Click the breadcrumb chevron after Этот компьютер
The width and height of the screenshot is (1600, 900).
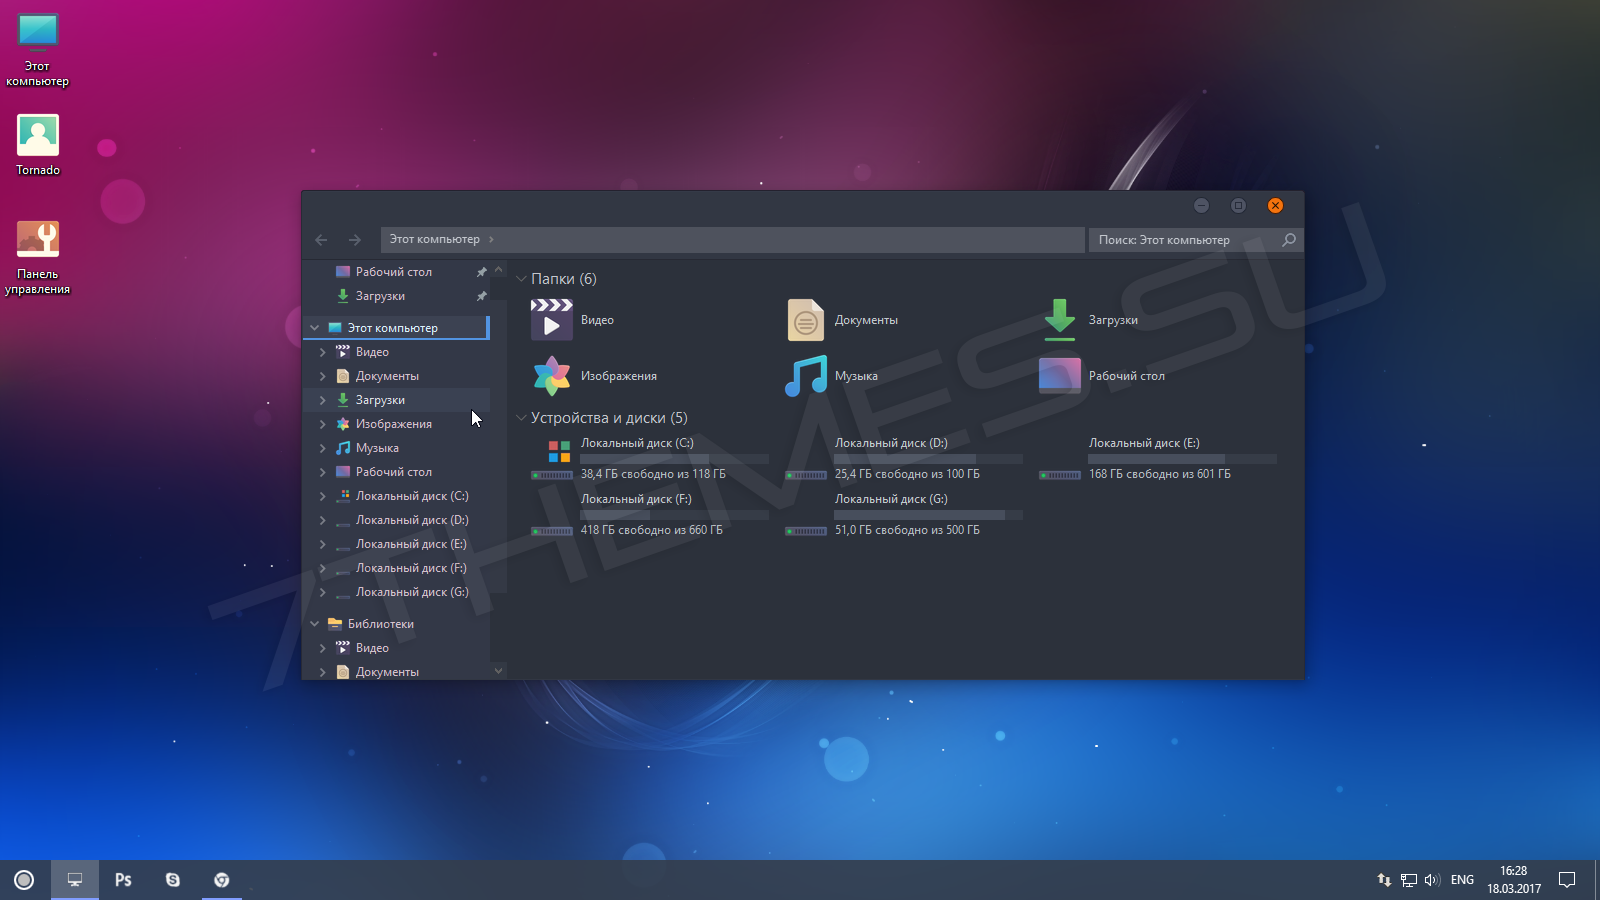point(491,239)
